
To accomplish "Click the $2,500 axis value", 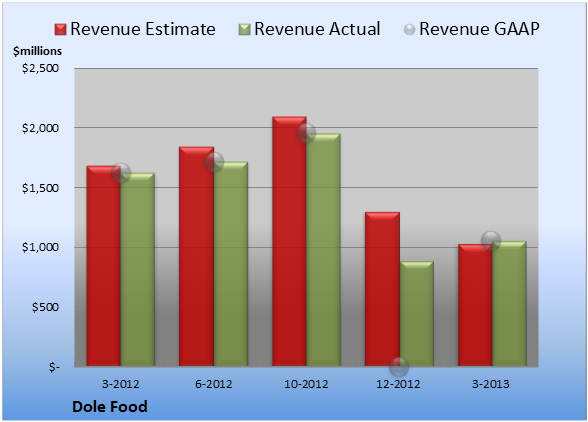I will click(40, 68).
